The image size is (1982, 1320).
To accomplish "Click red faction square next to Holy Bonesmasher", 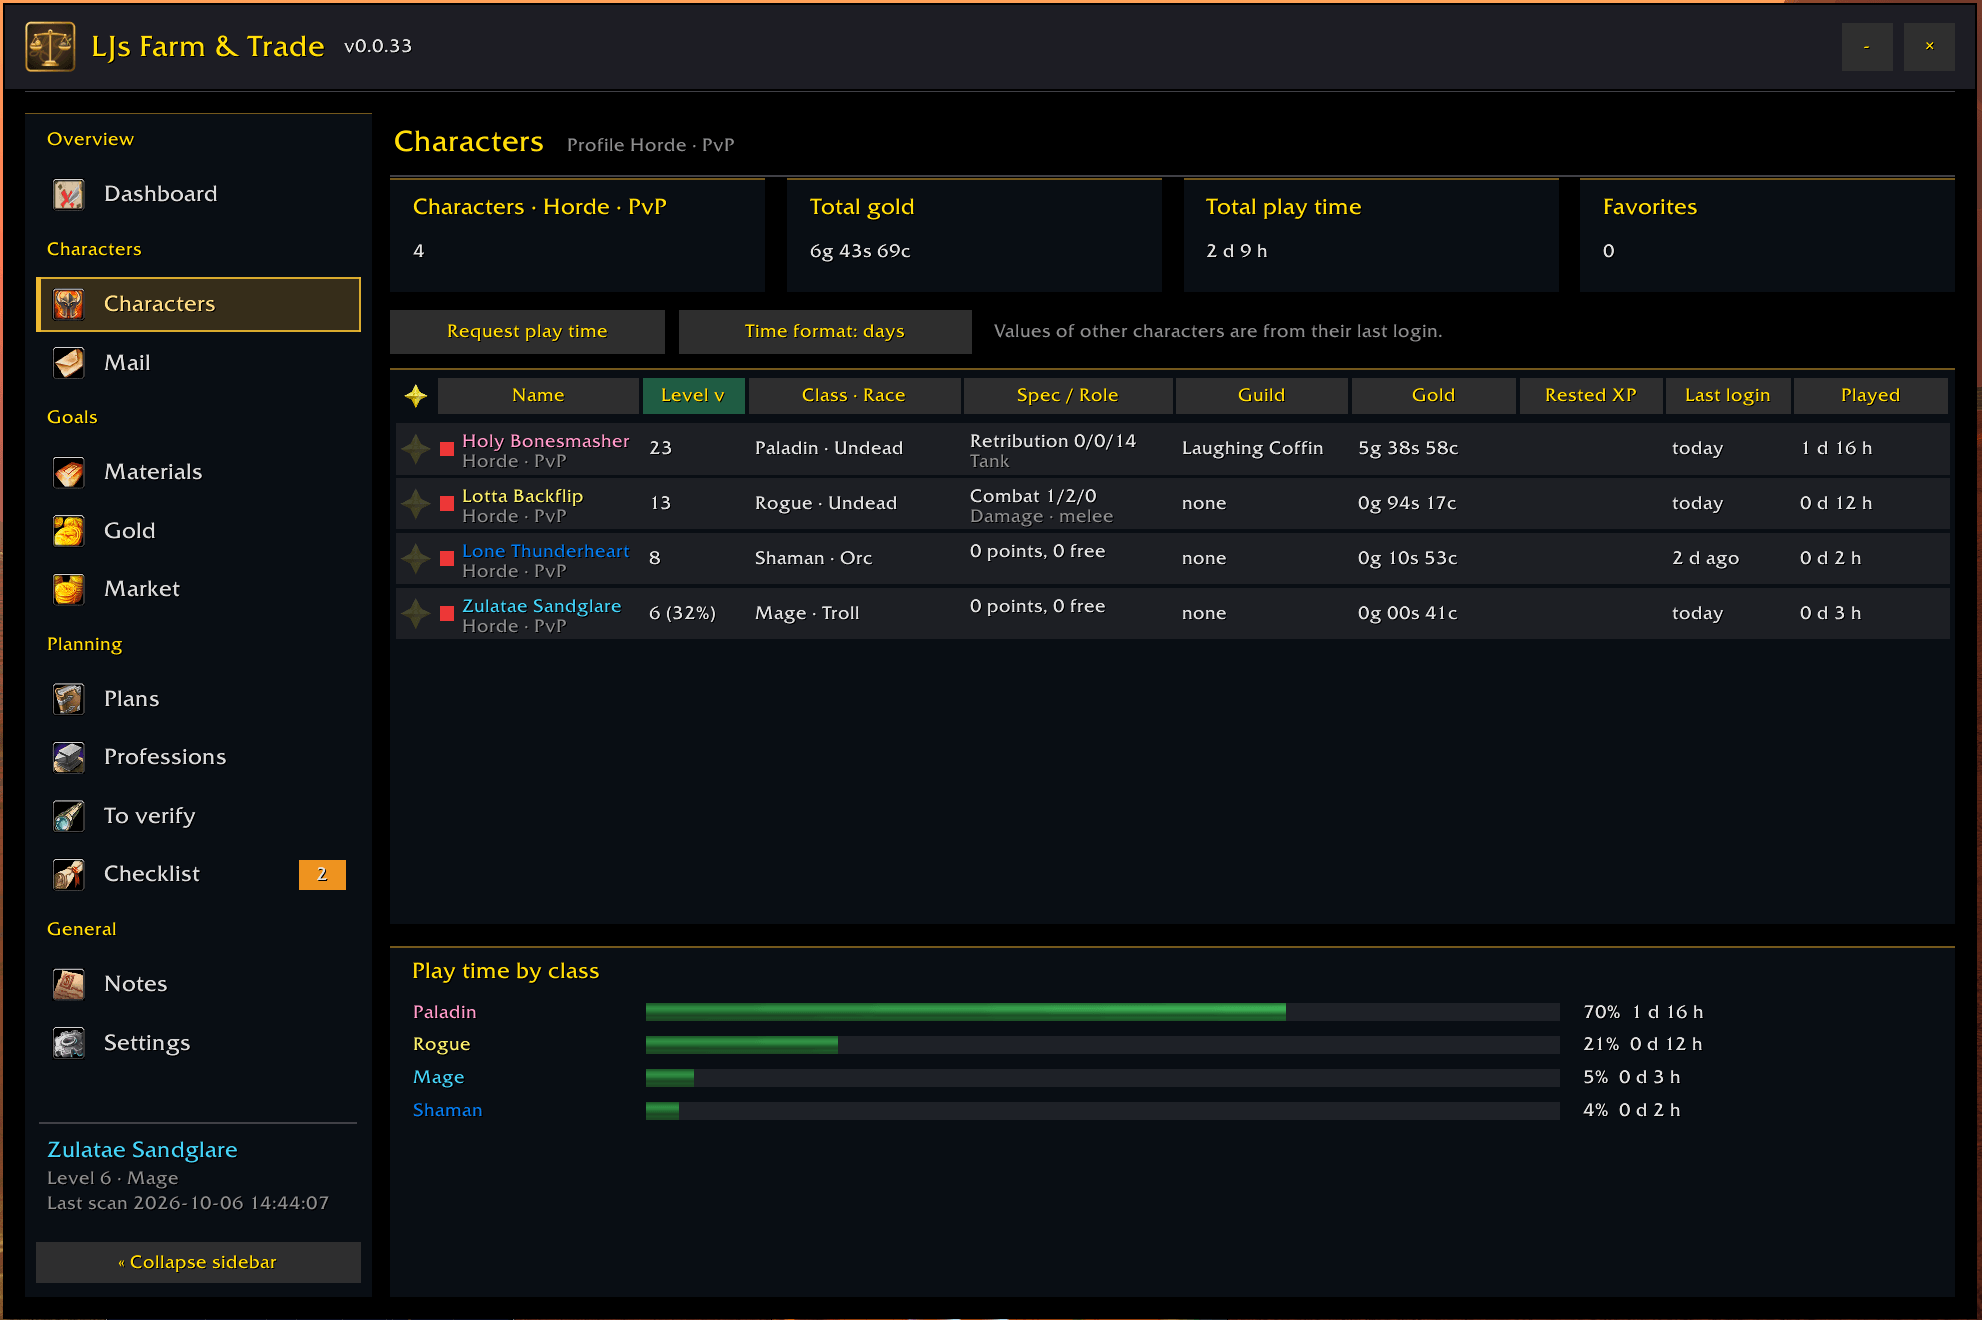I will tap(447, 448).
